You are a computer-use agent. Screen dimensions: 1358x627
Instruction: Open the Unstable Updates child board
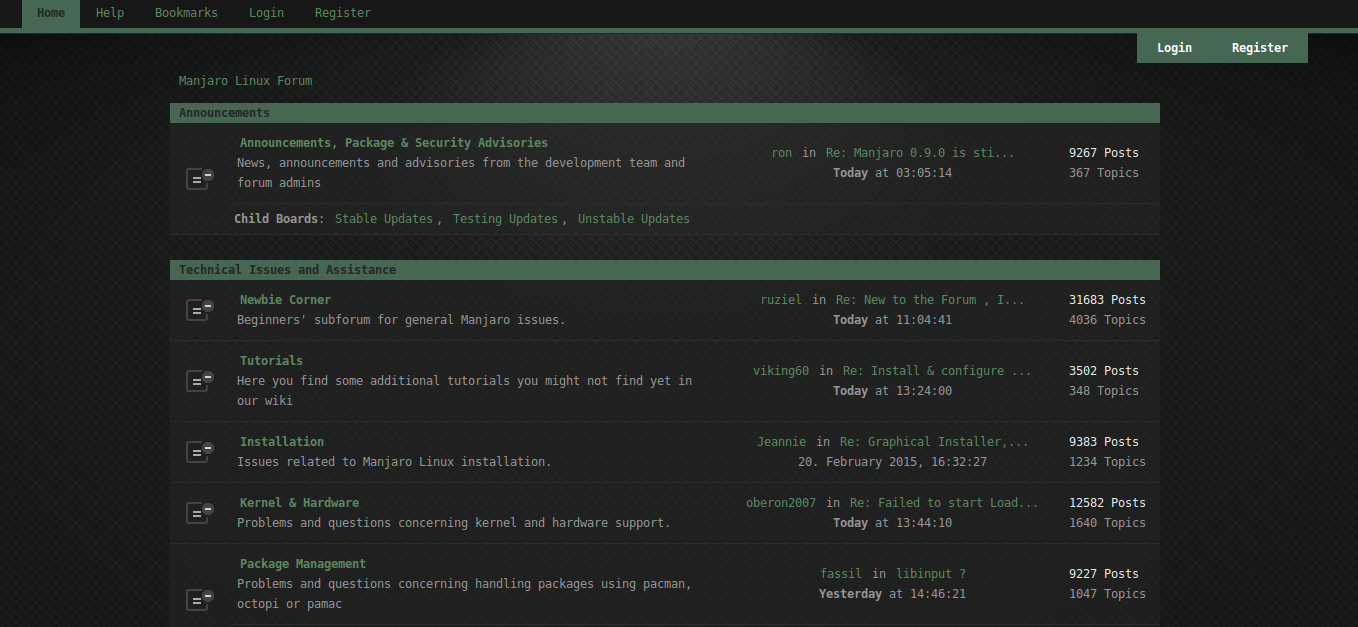[634, 218]
